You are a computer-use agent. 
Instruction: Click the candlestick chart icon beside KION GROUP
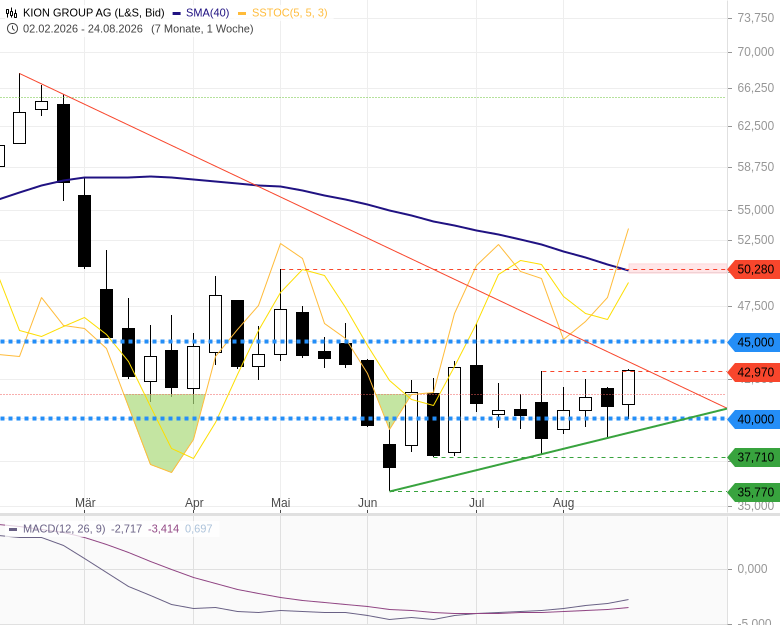(x=12, y=13)
